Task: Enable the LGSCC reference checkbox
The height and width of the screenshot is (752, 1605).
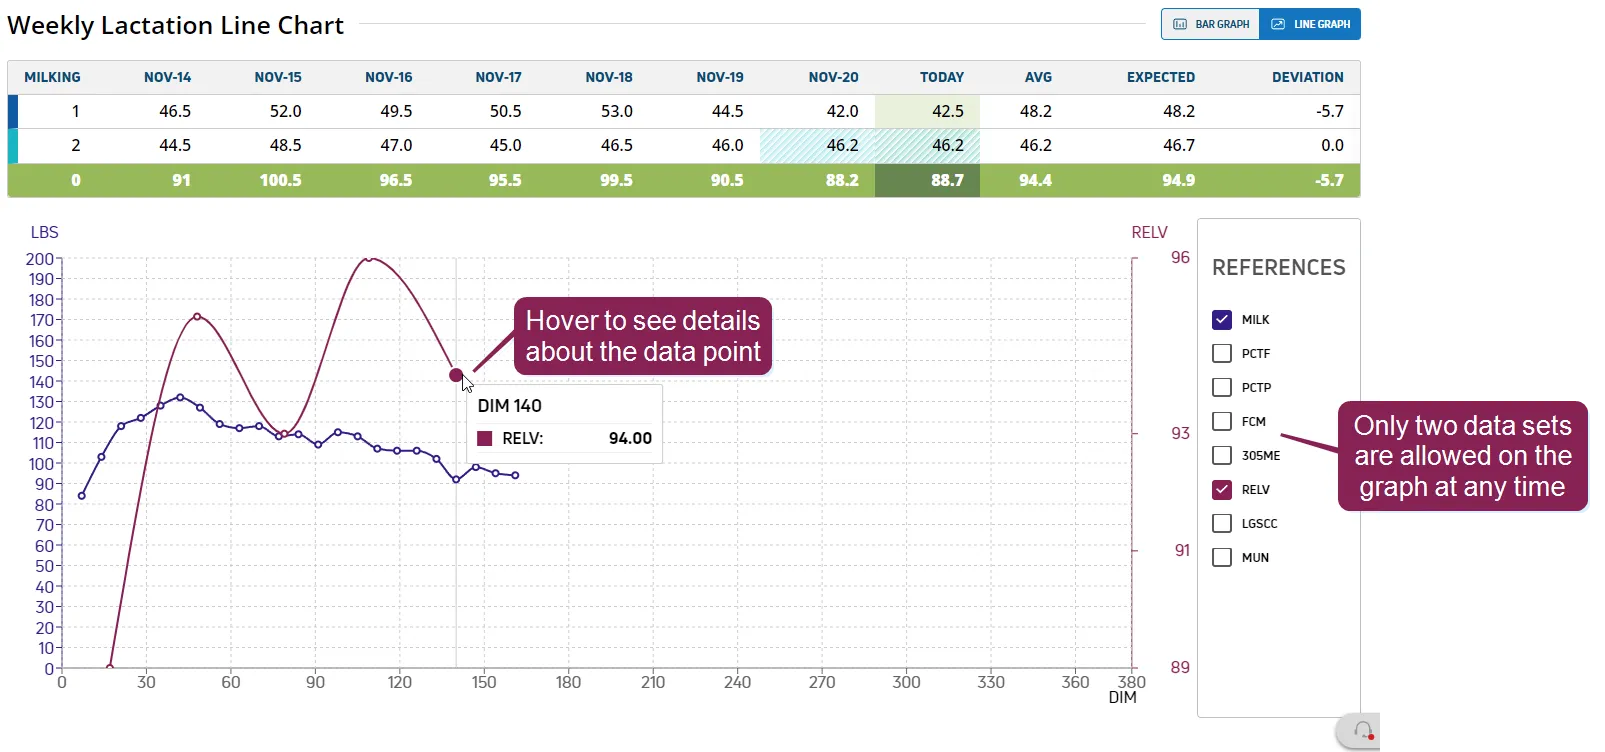Action: [1222, 524]
